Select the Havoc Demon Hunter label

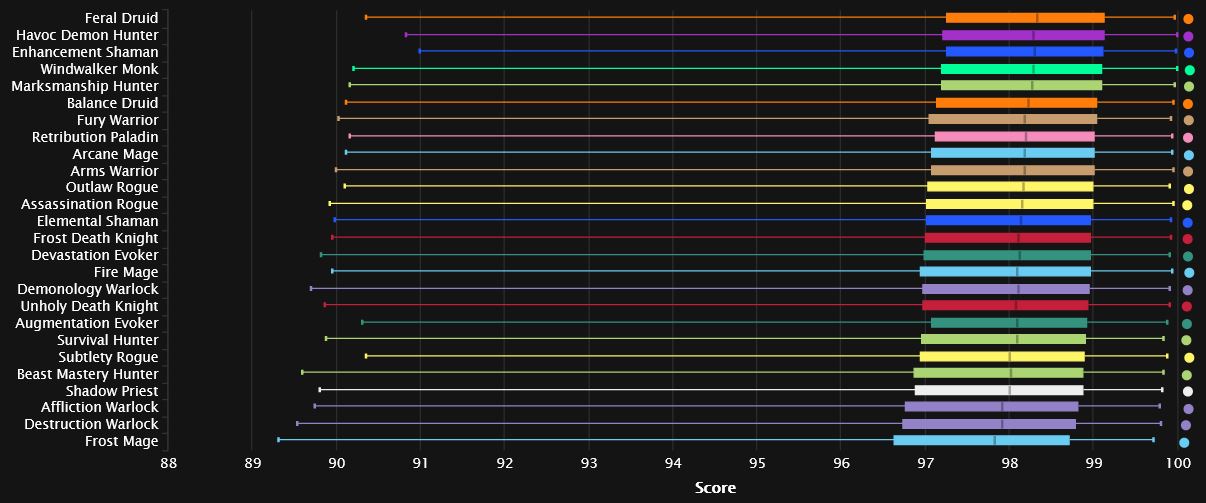tap(87, 35)
